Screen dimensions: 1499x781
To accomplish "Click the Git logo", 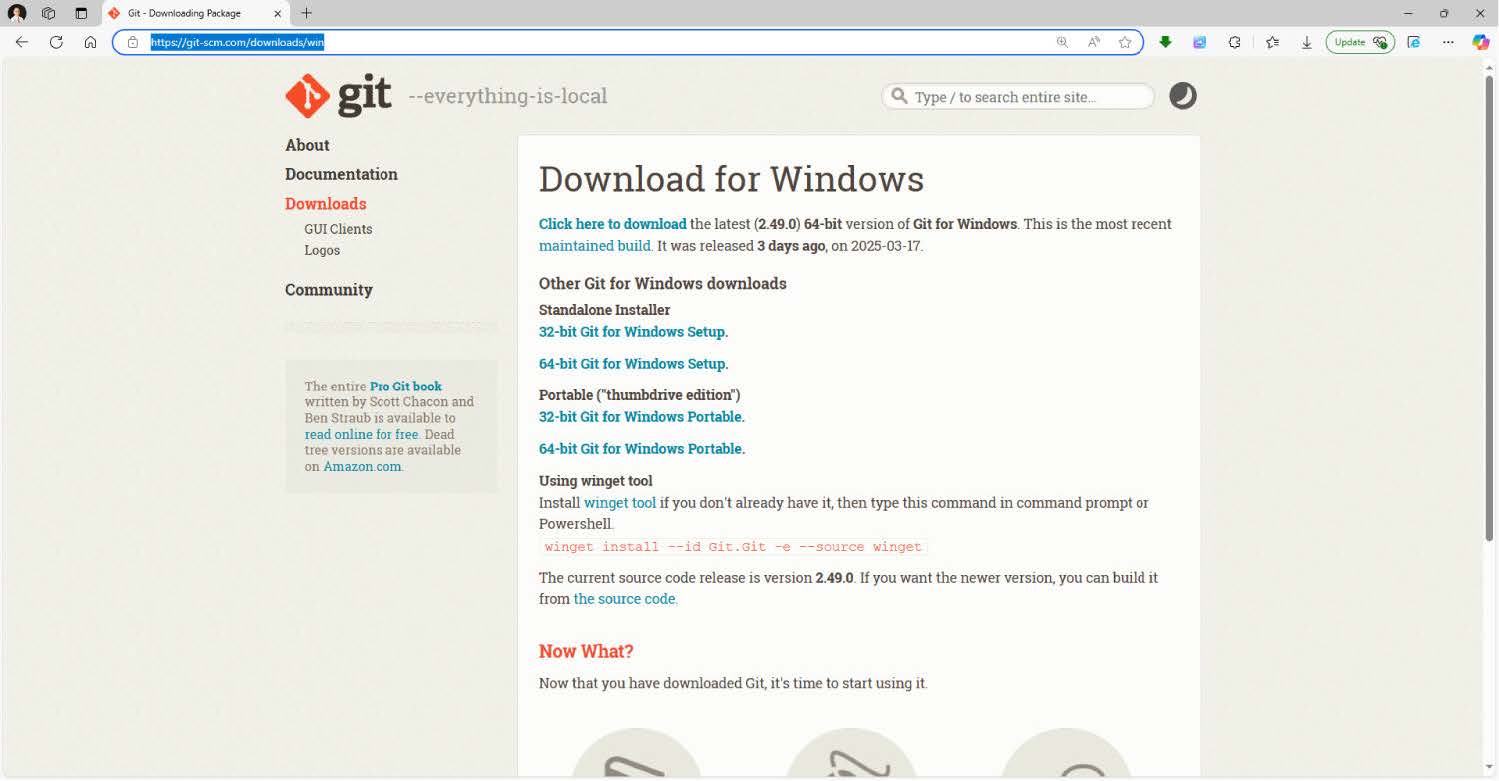I will coord(338,96).
